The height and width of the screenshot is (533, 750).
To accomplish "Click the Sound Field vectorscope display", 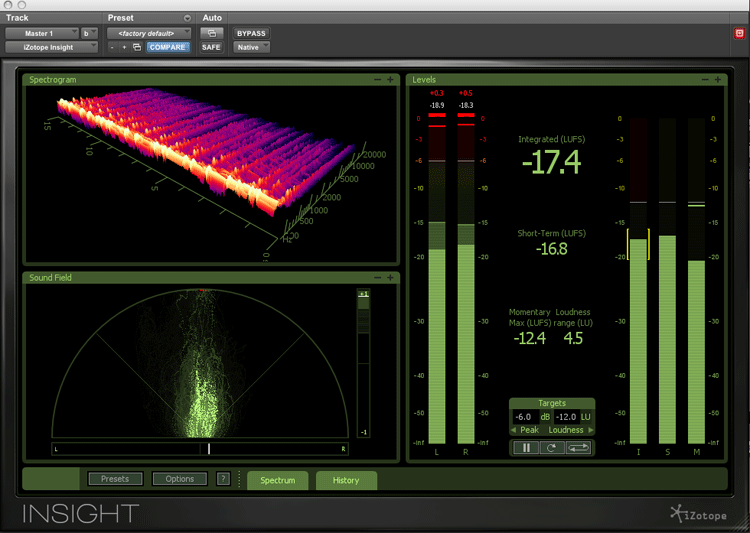I will 200,364.
